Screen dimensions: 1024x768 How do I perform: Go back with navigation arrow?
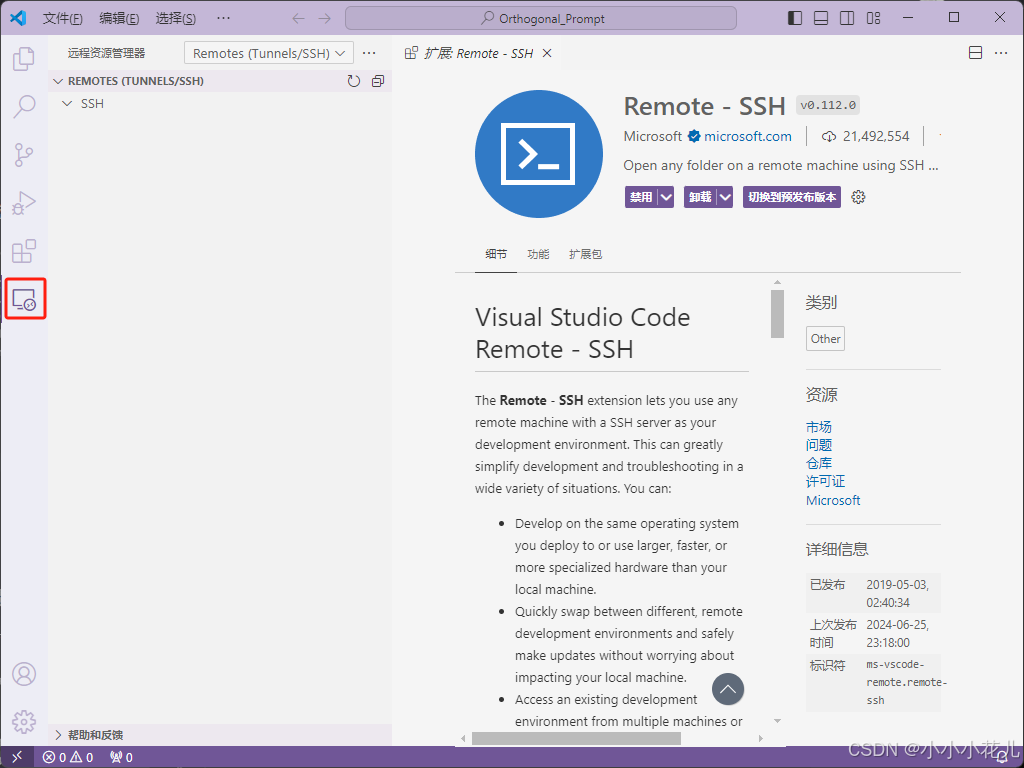coord(298,18)
